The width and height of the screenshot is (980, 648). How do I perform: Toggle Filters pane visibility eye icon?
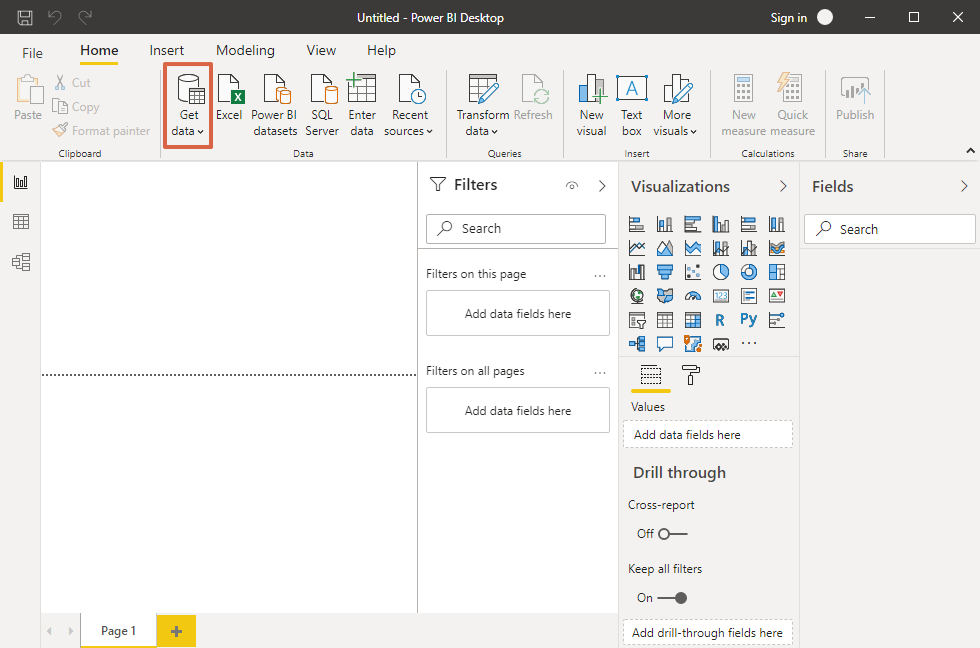coord(572,186)
